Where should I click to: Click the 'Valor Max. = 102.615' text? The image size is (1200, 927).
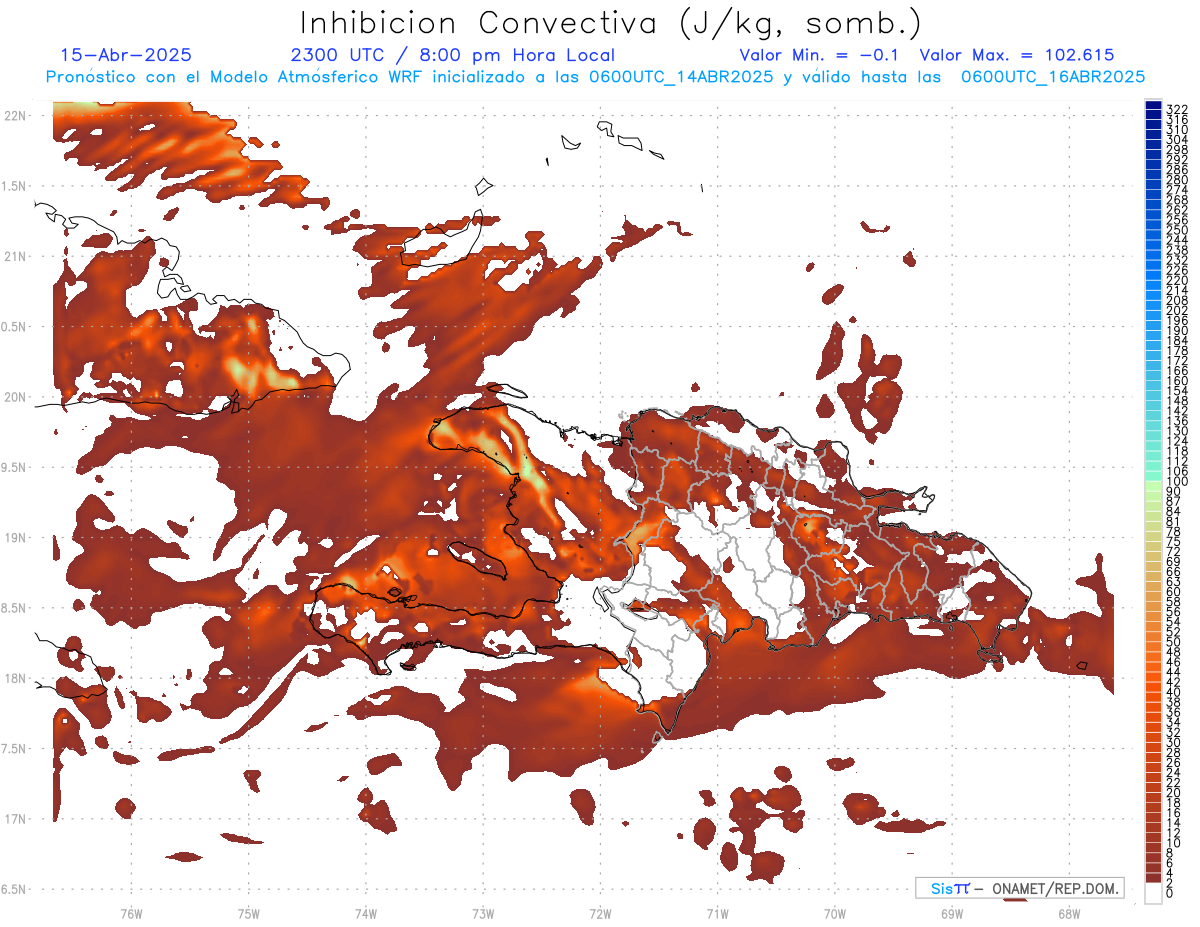1016,56
